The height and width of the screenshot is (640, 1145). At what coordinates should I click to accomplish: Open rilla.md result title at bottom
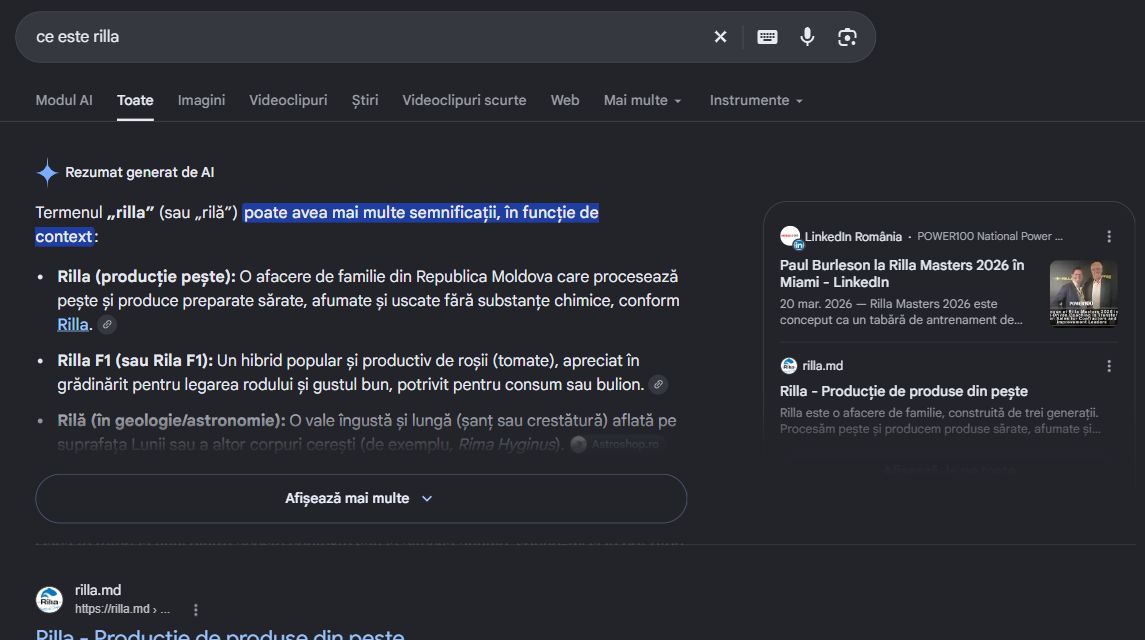(220, 633)
